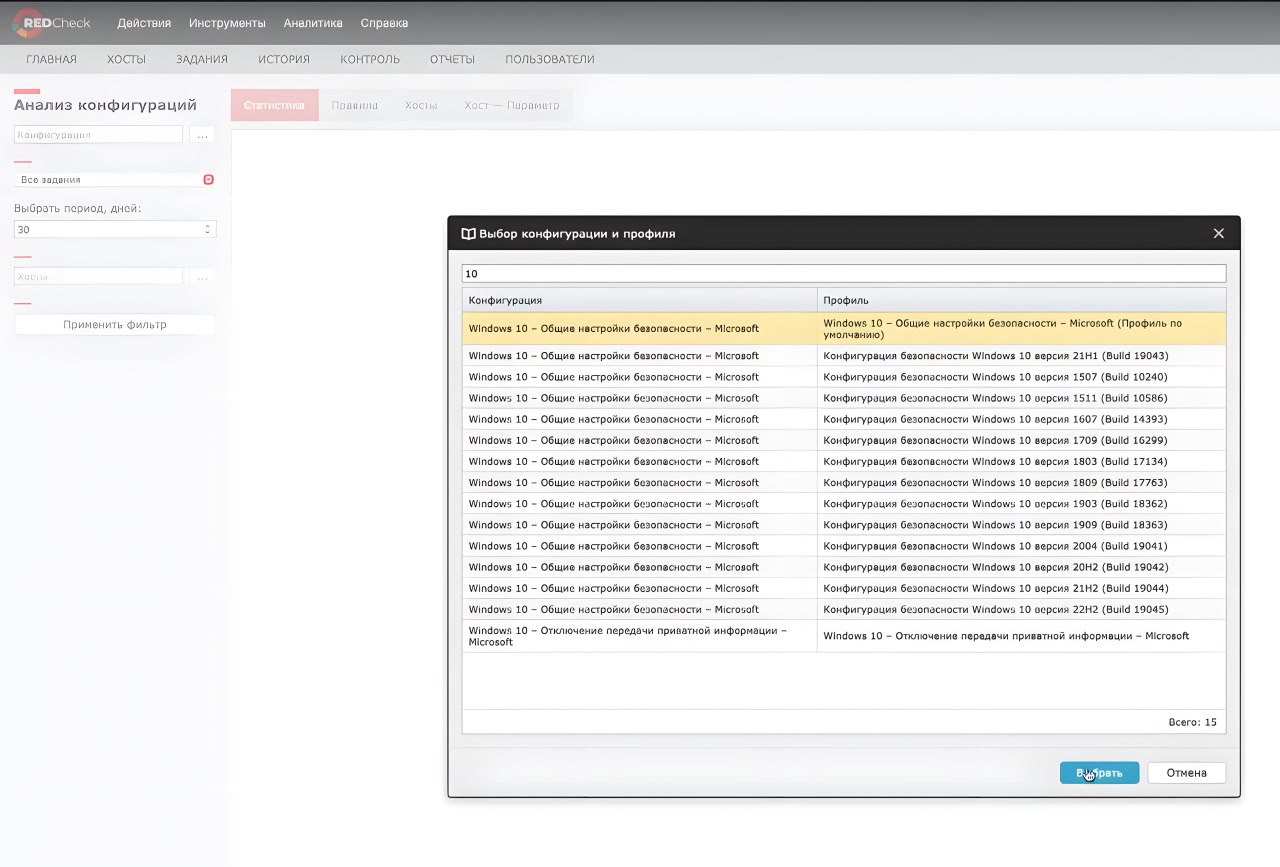Go to ХОСТЫ section

(x=126, y=59)
